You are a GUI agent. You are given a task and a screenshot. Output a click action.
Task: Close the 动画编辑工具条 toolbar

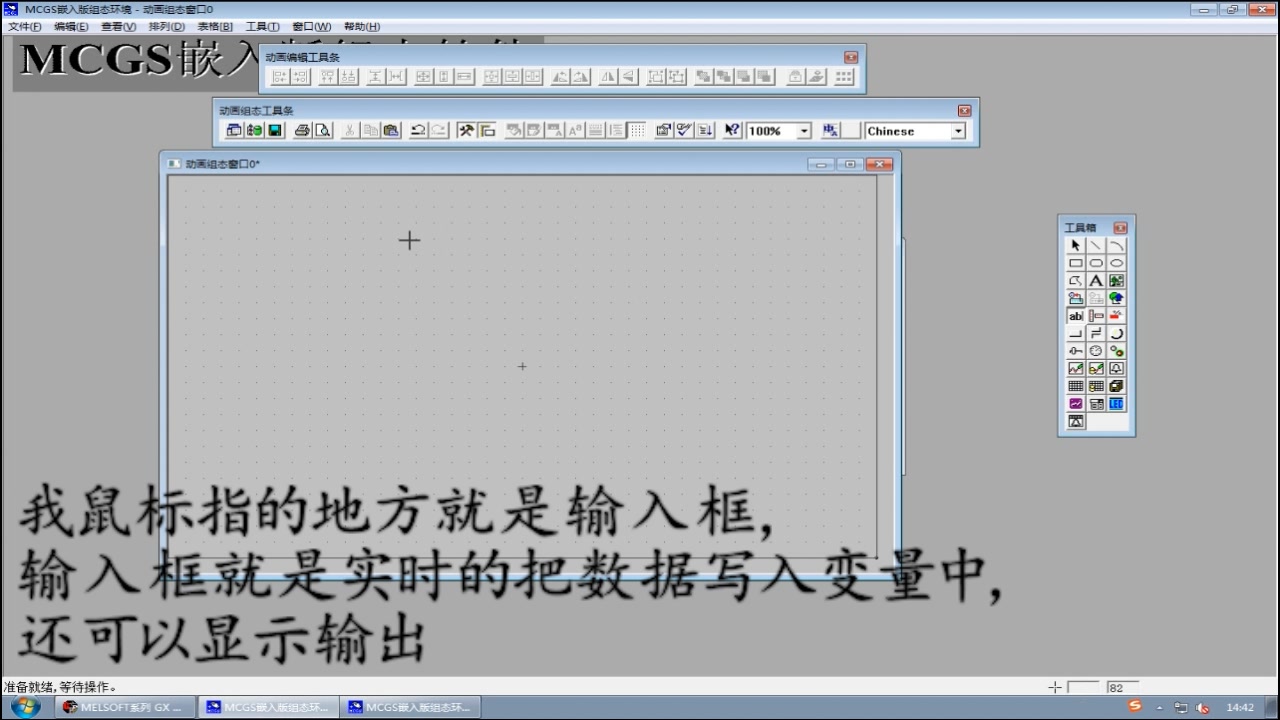point(851,57)
